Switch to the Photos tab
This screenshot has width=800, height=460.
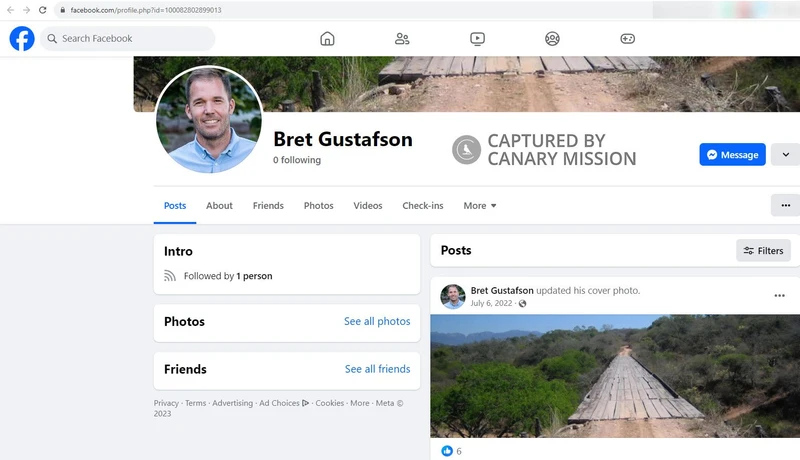pyautogui.click(x=318, y=206)
